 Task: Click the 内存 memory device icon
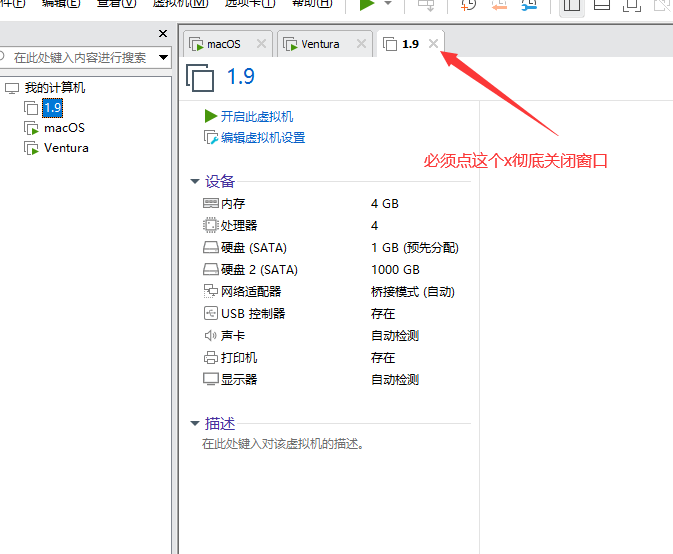(x=211, y=203)
